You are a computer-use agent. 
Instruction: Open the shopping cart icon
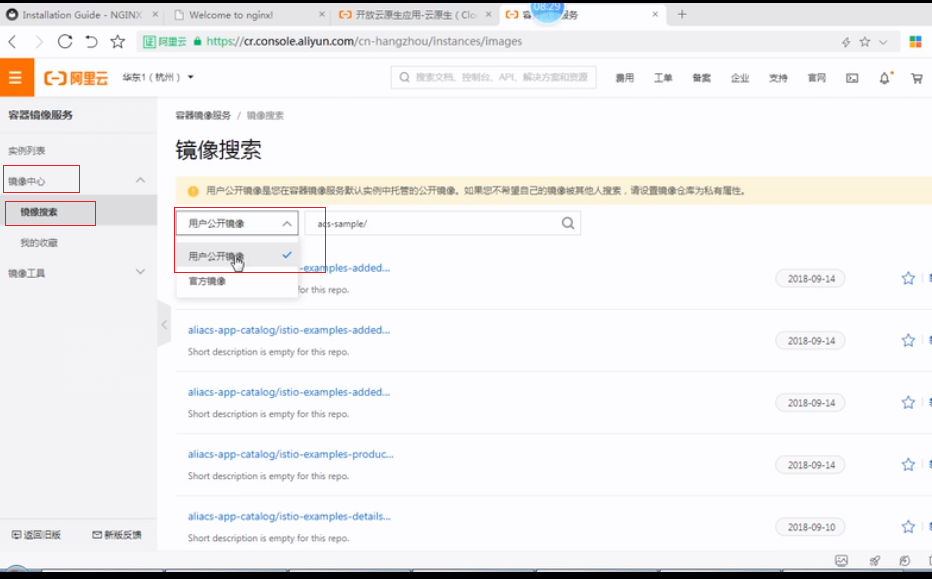point(917,78)
